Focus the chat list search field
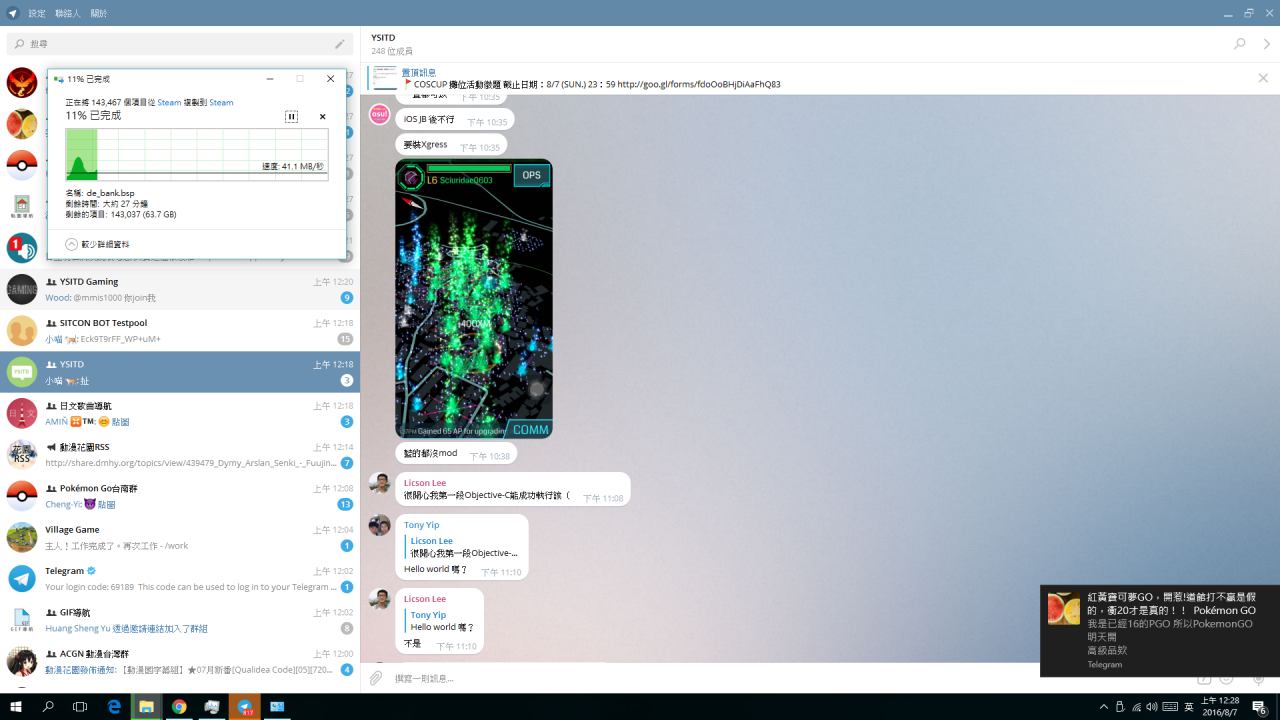The width and height of the screenshot is (1280, 720). (x=180, y=44)
